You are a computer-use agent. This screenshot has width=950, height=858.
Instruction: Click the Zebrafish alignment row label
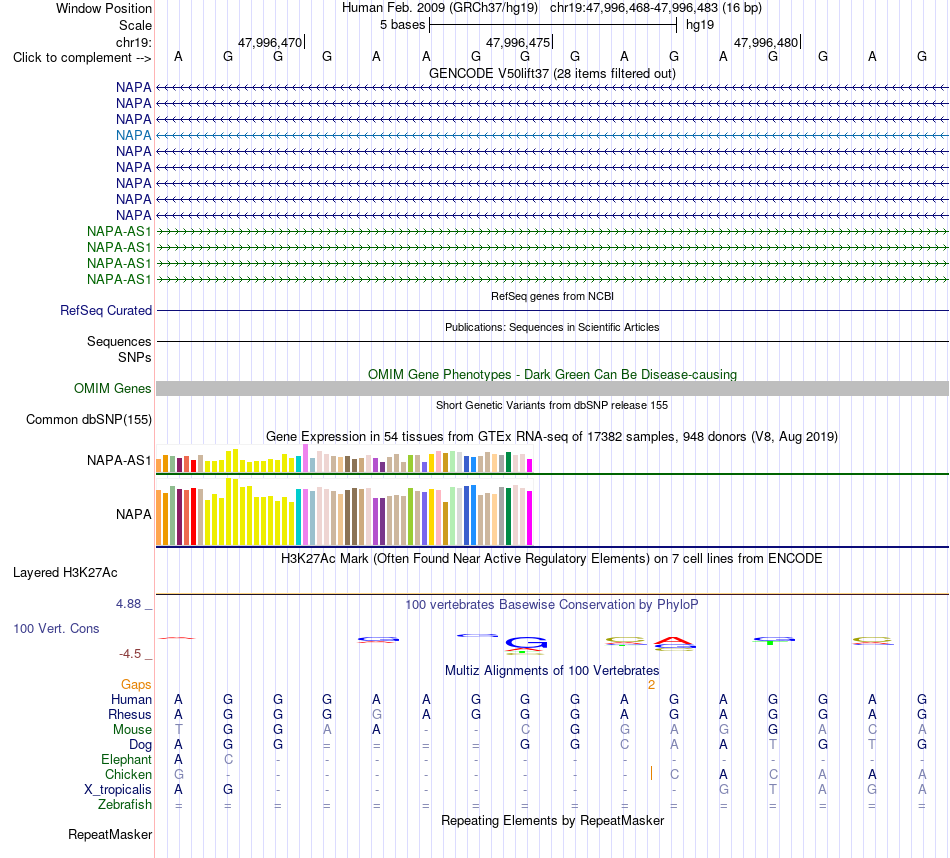[125, 805]
